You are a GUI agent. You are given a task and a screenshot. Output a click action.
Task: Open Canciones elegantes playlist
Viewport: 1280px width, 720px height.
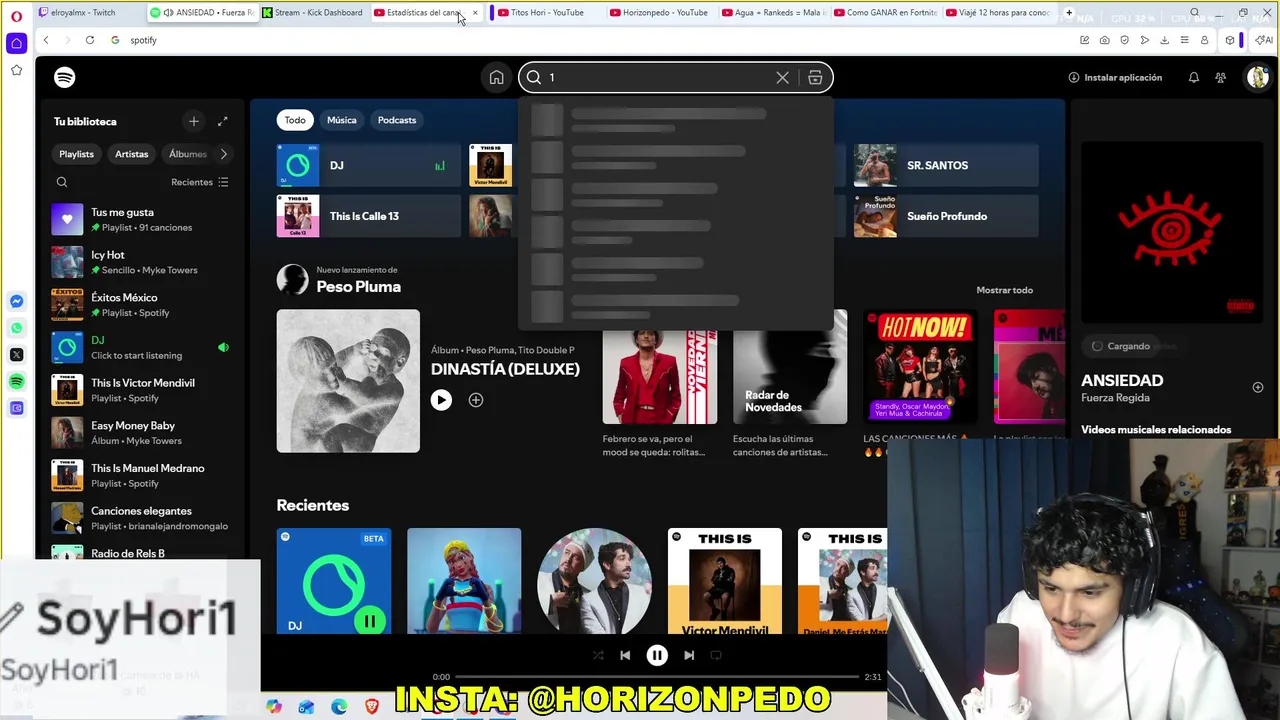pos(140,518)
